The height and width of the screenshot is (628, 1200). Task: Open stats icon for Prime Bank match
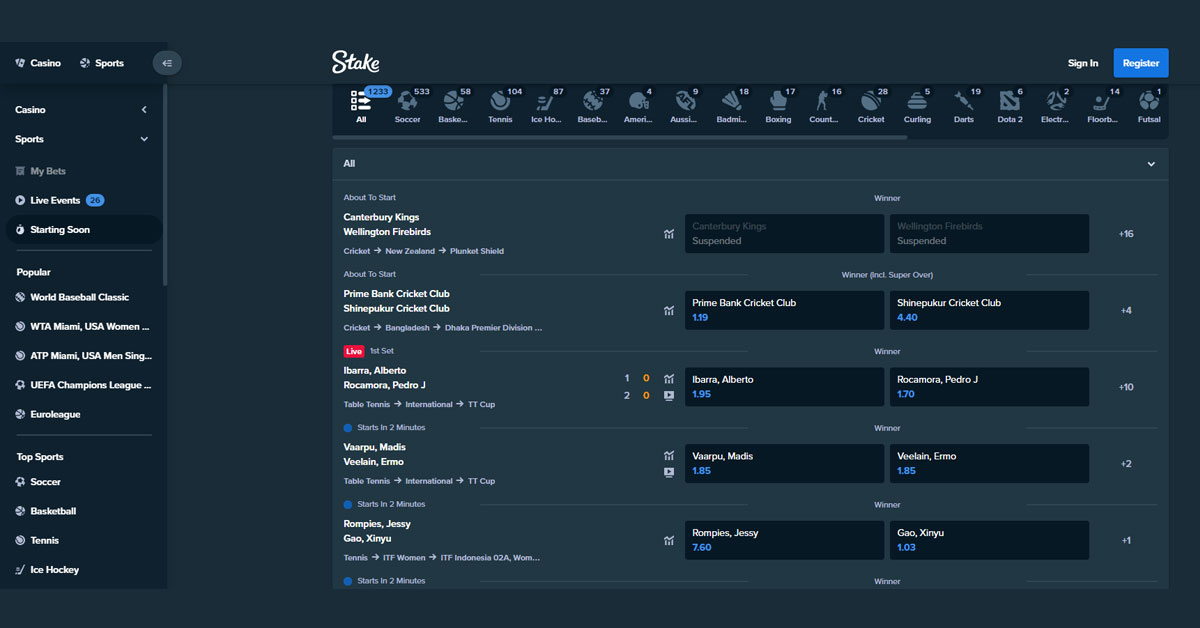click(x=668, y=311)
